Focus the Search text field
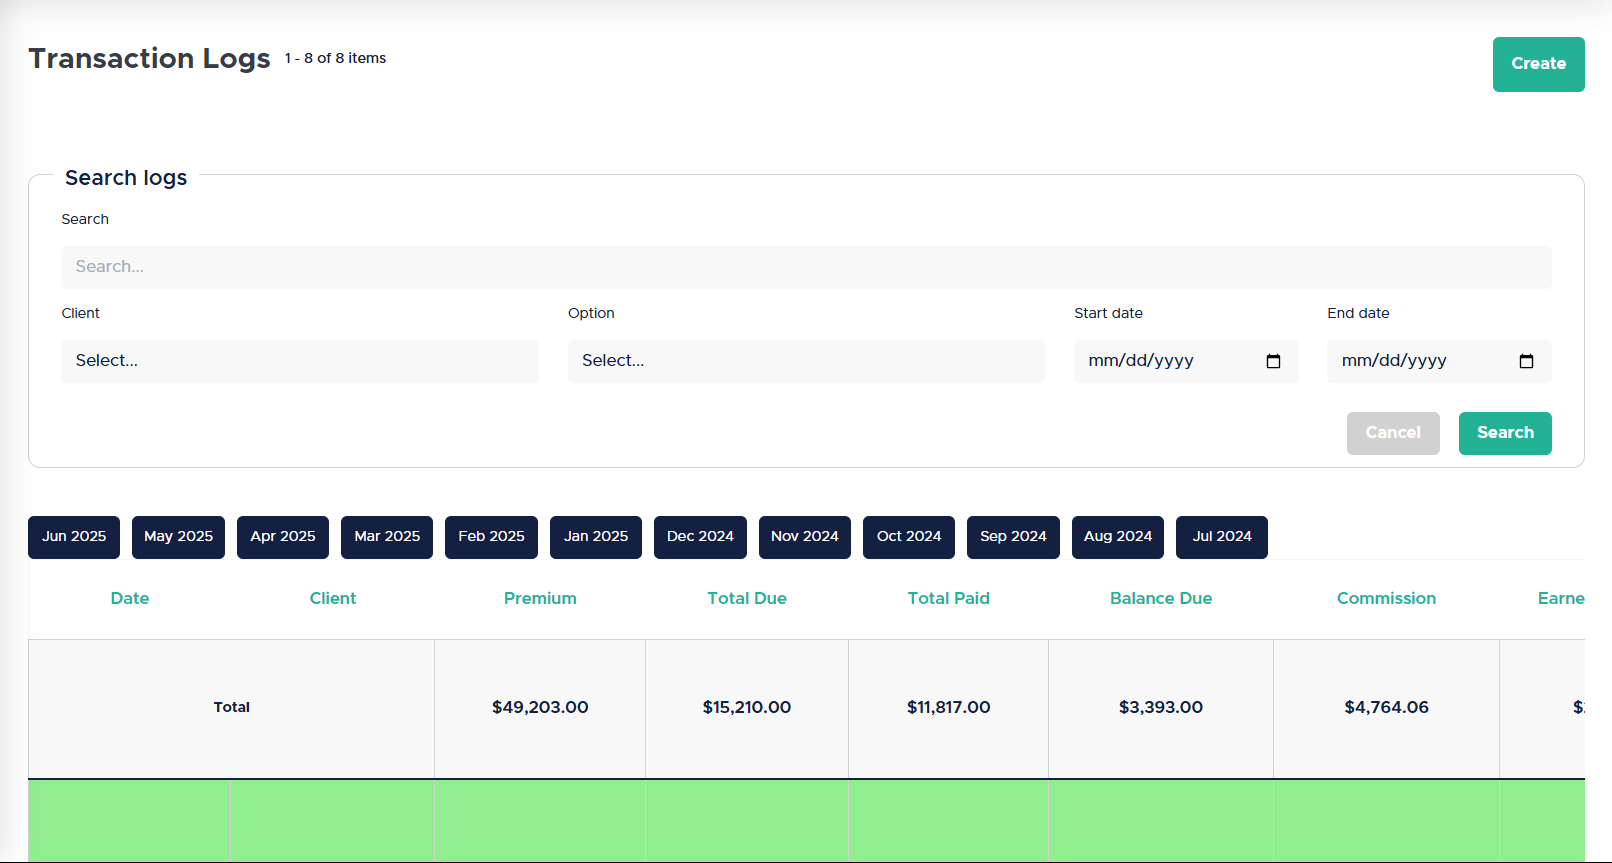 [805, 267]
